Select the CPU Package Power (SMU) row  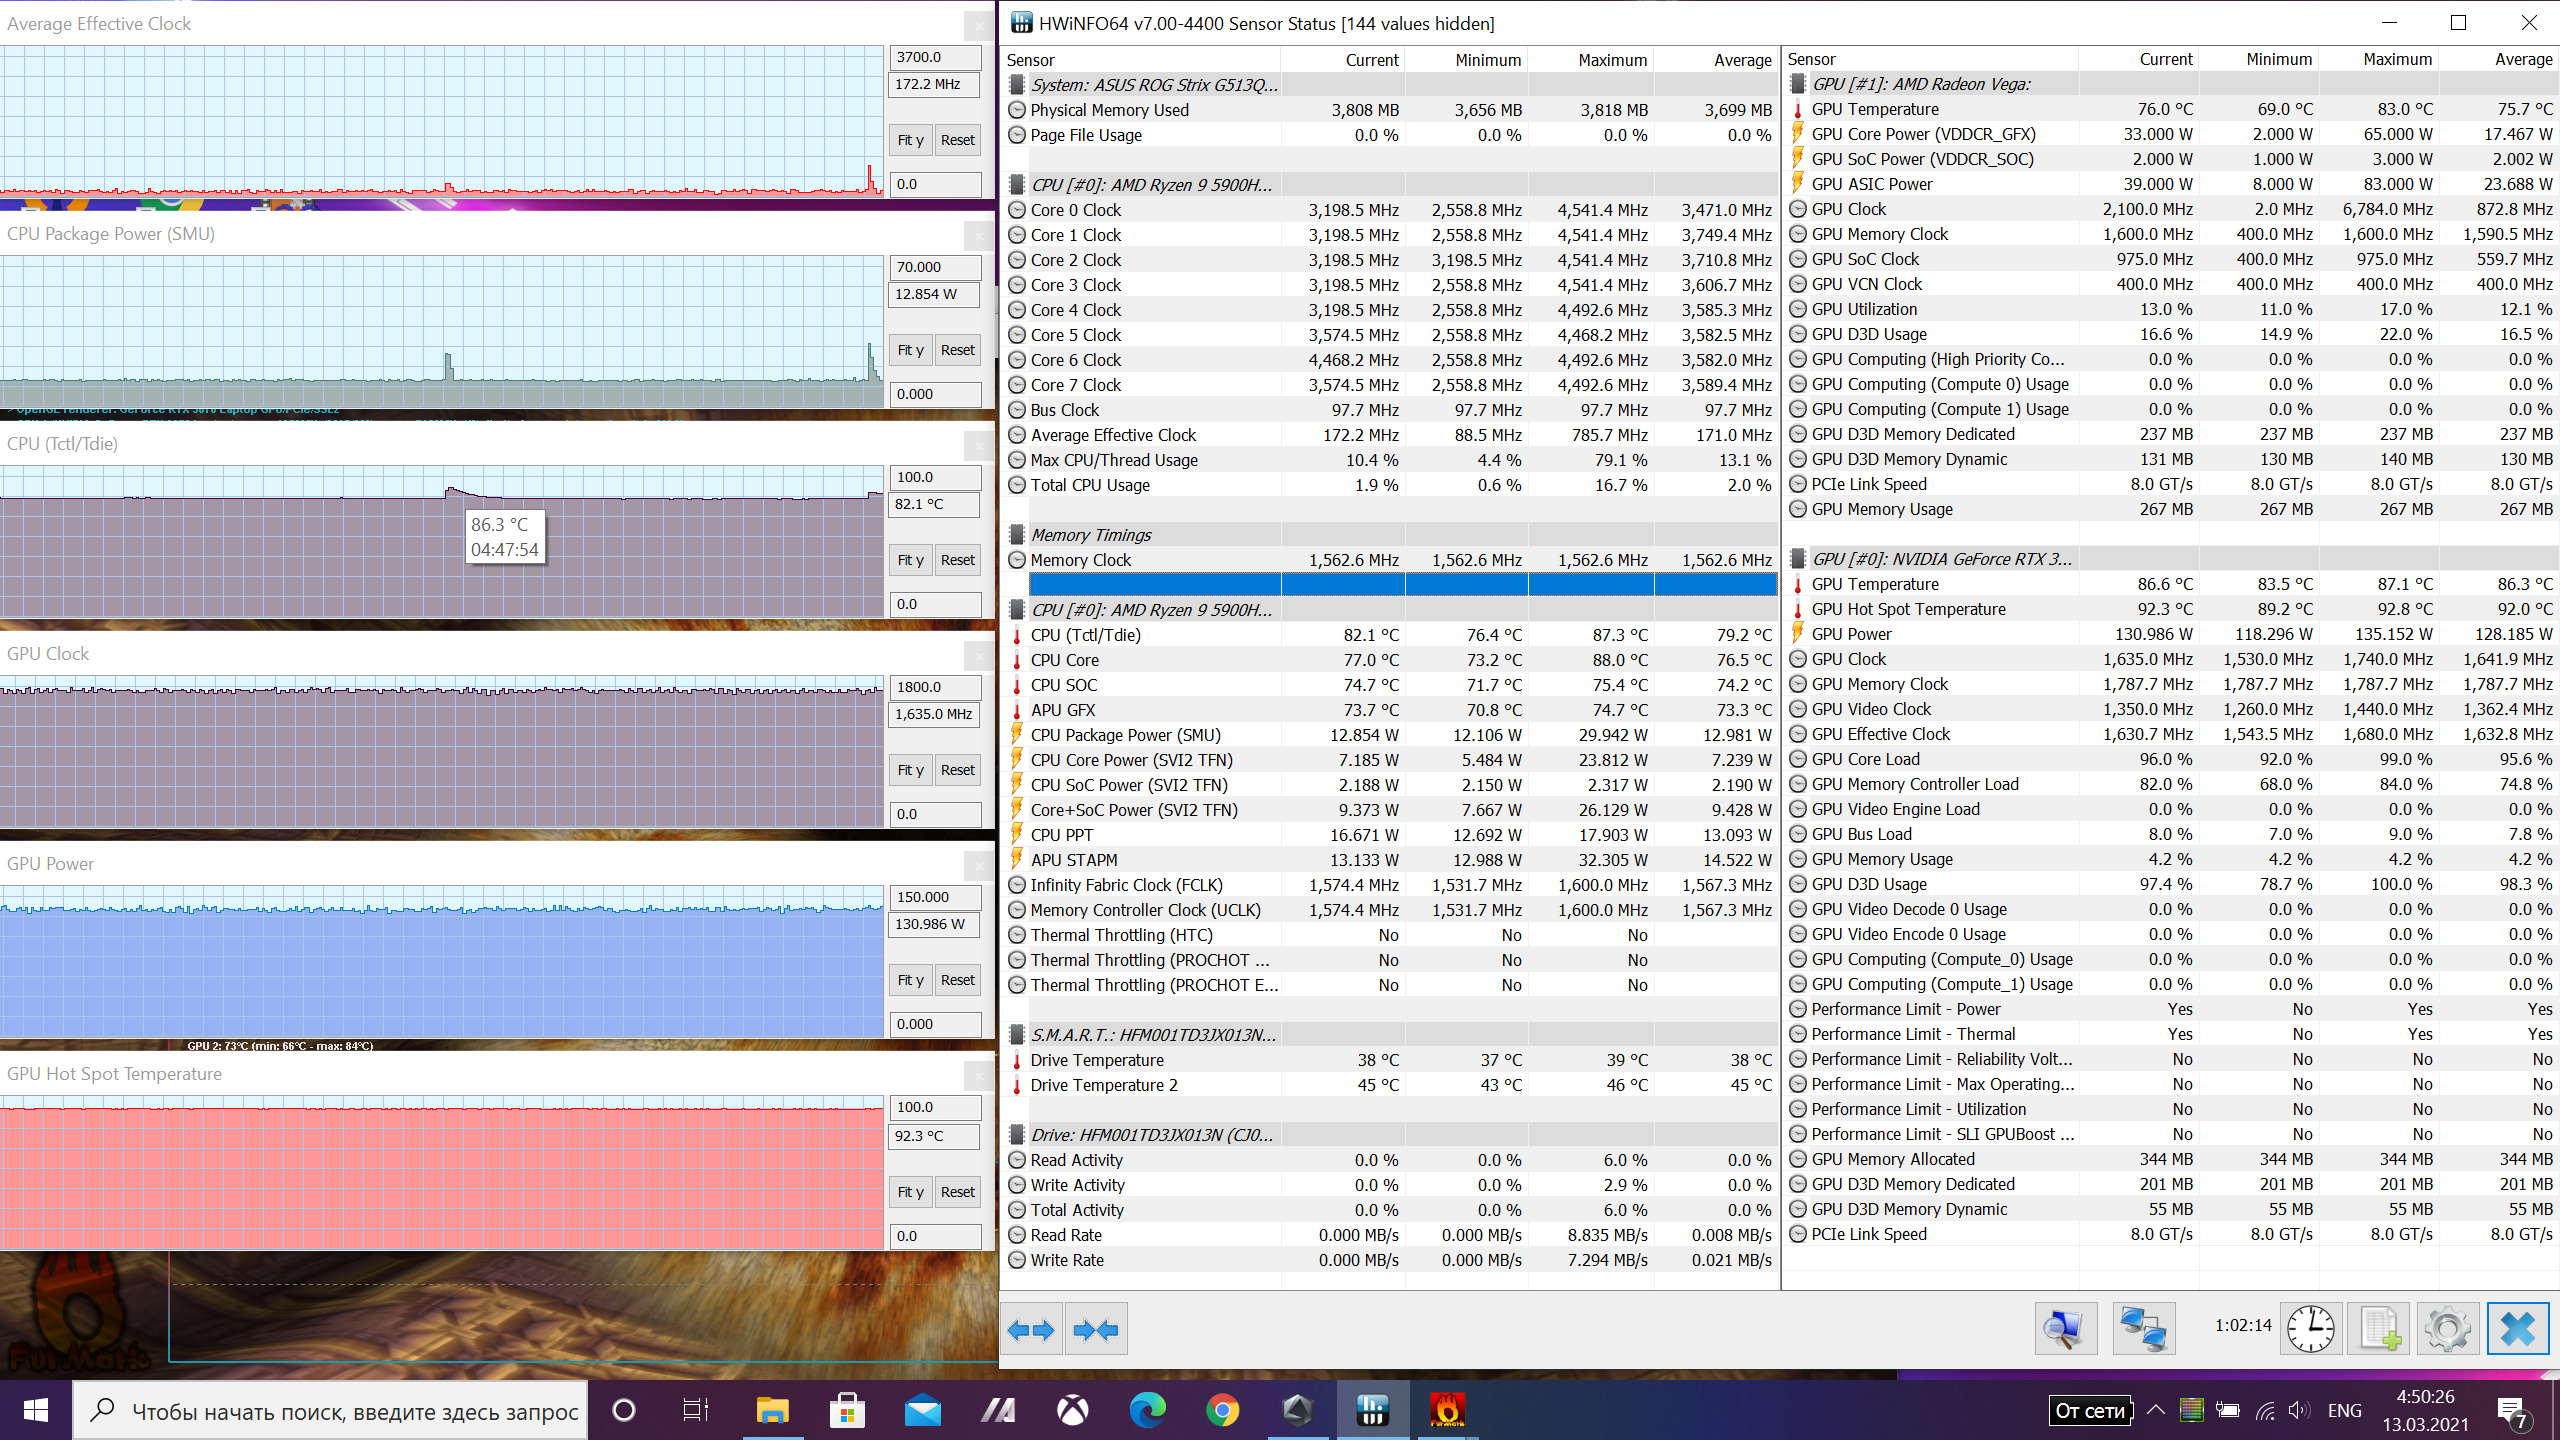click(x=1390, y=735)
